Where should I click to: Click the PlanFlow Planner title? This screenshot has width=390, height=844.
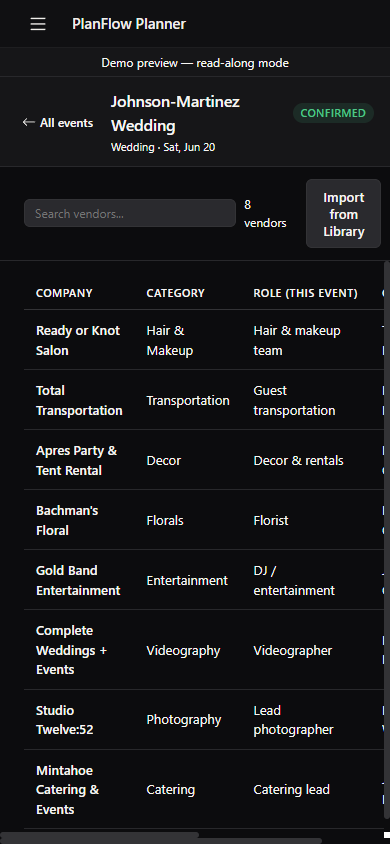click(129, 24)
